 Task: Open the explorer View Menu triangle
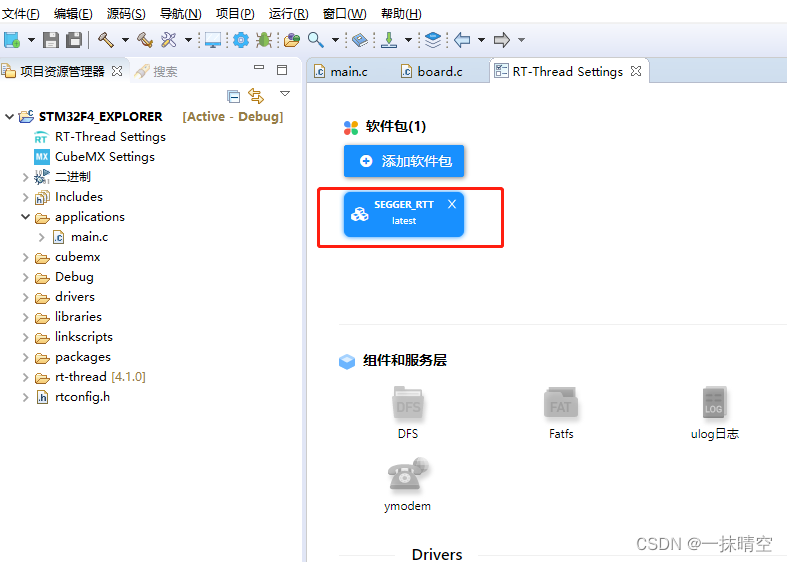click(285, 93)
